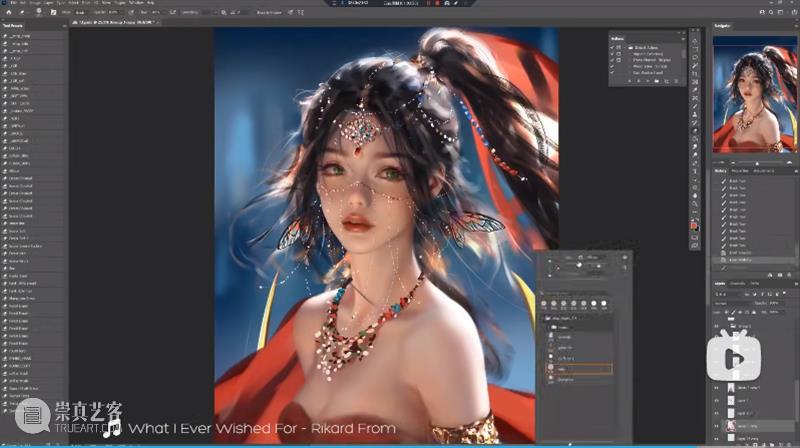Hide the selected portrait layer via eye icon
Image resolution: width=800 pixels, height=448 pixels.
716,426
